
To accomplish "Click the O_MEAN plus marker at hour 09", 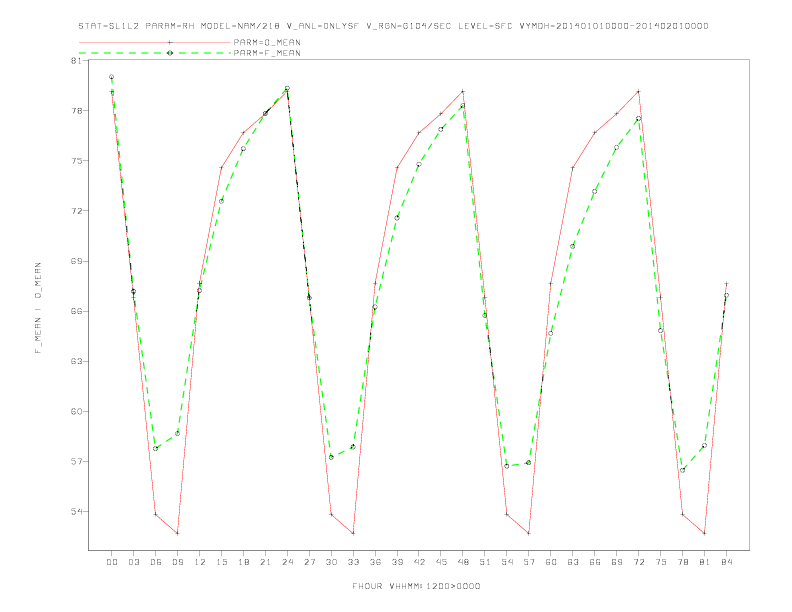I will pyautogui.click(x=177, y=533).
